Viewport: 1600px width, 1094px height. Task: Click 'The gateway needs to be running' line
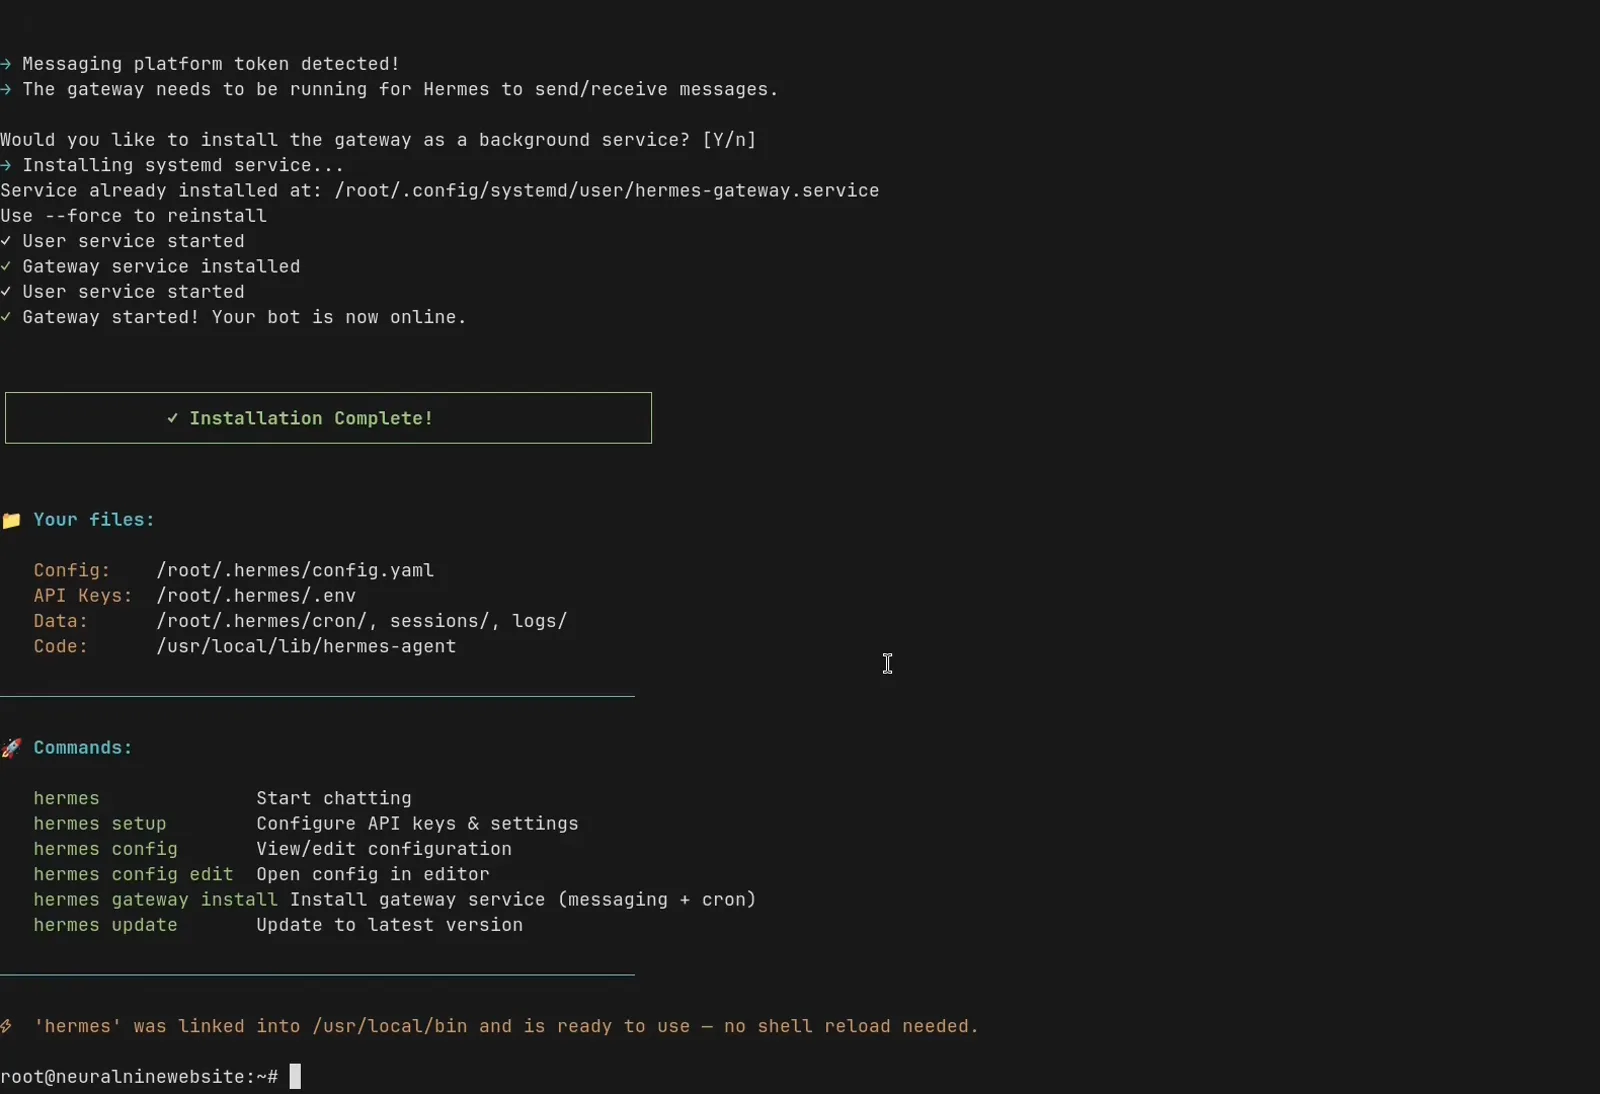pos(390,90)
